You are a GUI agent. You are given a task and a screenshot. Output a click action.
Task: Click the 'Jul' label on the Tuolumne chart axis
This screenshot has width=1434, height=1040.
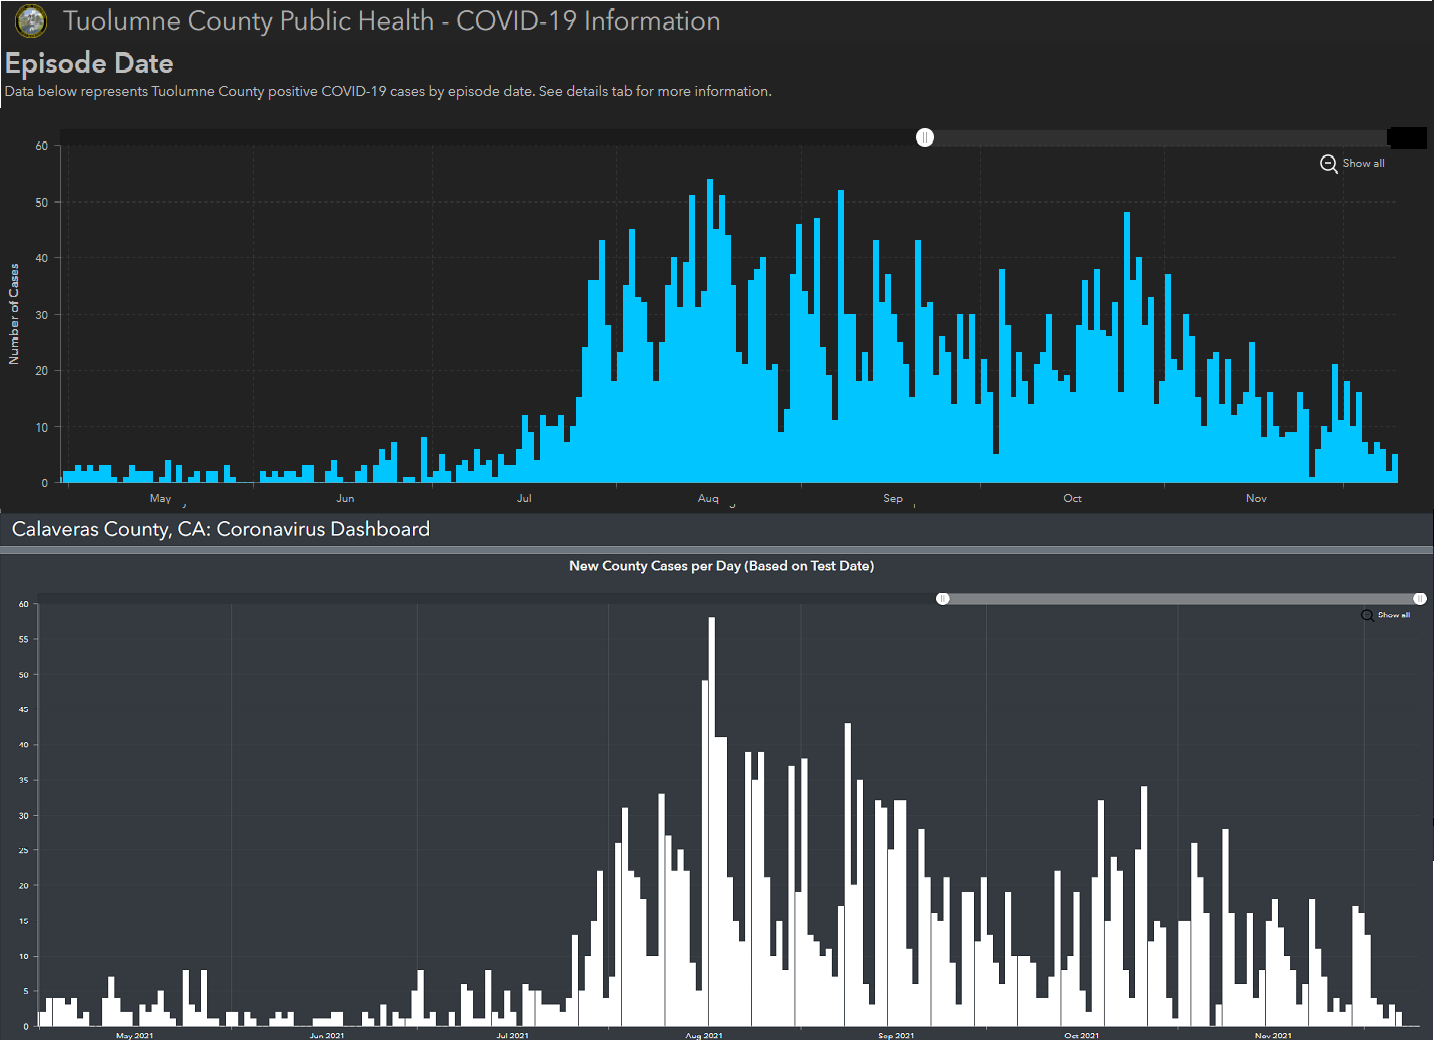click(x=524, y=498)
